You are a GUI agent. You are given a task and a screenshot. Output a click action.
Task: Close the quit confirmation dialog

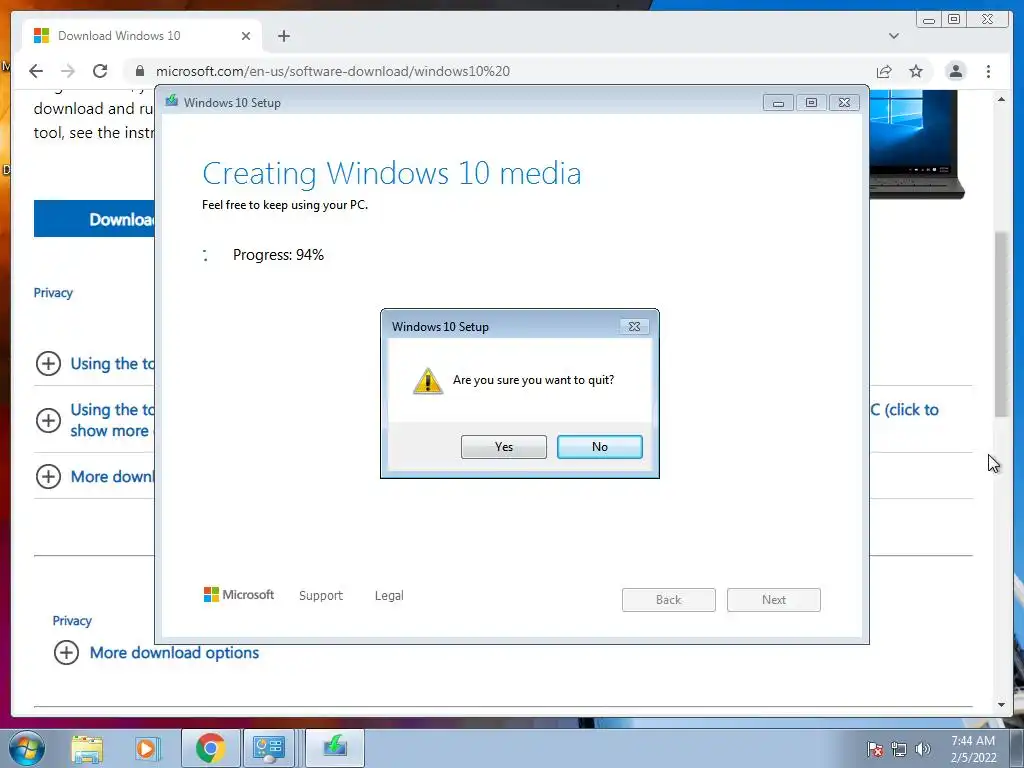[x=634, y=327]
